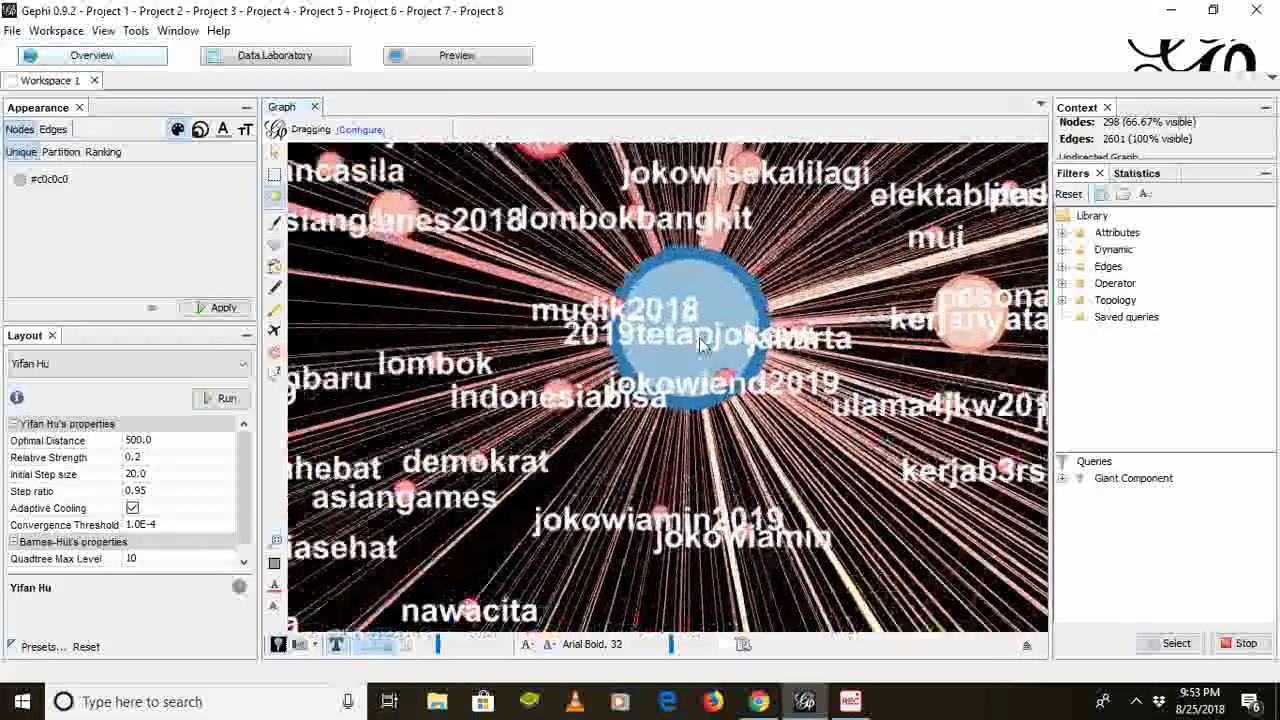Click the Windows search box
The image size is (1280, 720).
[x=205, y=702]
